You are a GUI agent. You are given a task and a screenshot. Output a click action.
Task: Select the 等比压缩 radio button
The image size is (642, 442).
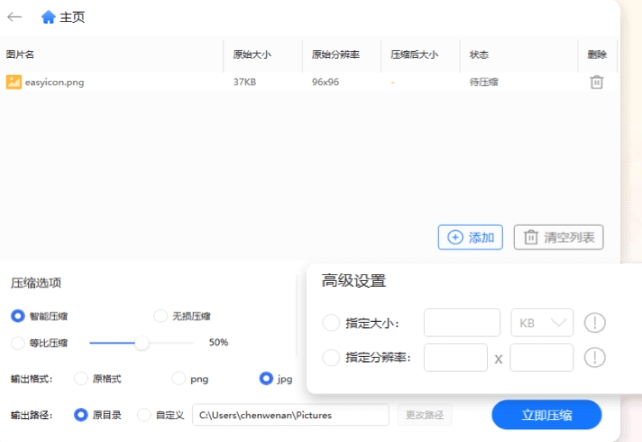[x=18, y=343]
